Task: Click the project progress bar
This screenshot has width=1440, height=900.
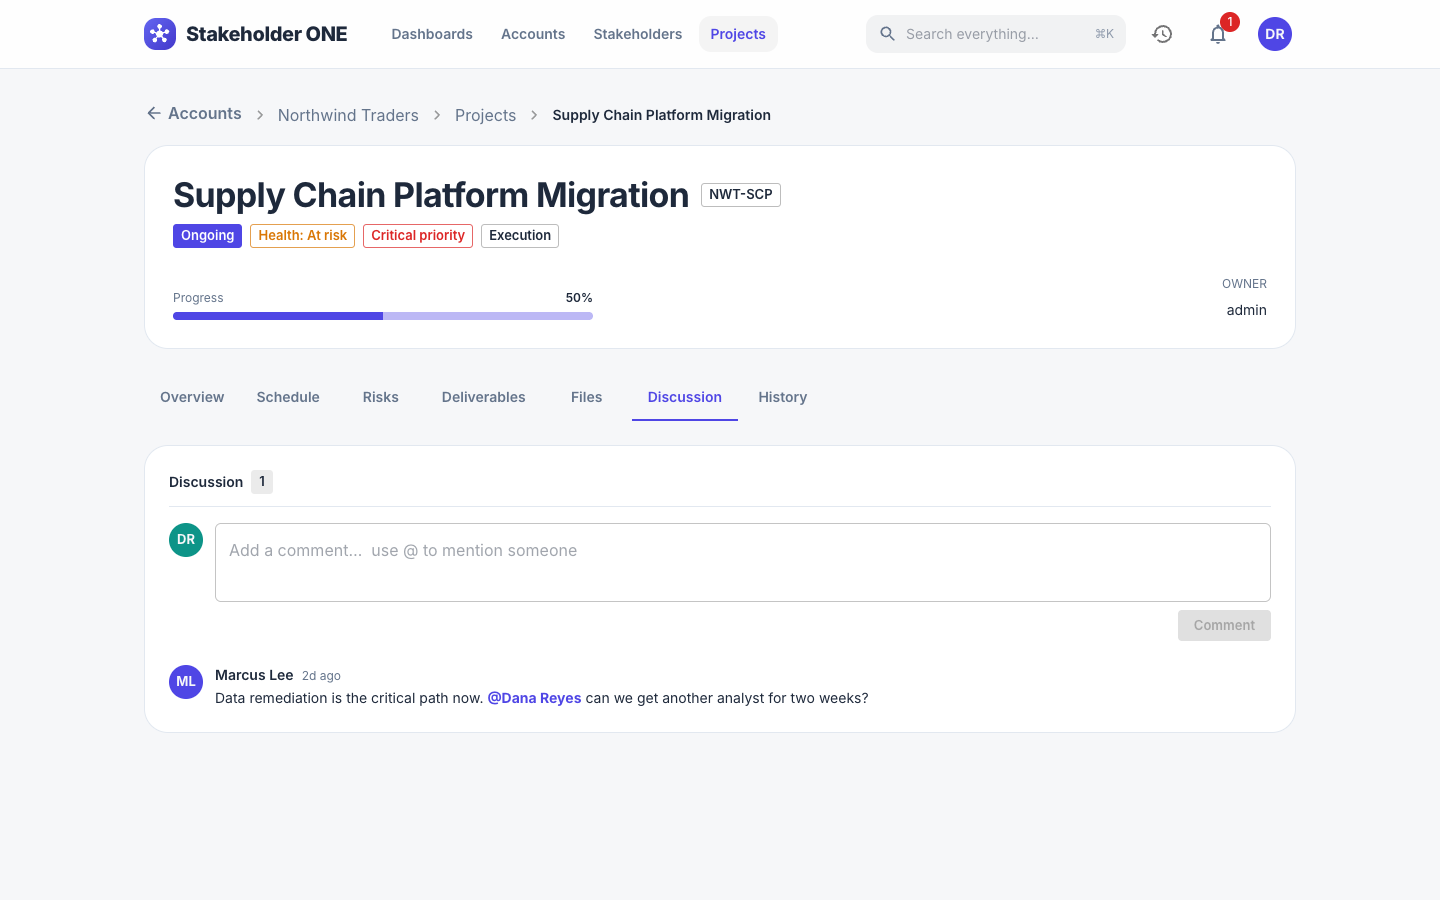Action: point(383,316)
